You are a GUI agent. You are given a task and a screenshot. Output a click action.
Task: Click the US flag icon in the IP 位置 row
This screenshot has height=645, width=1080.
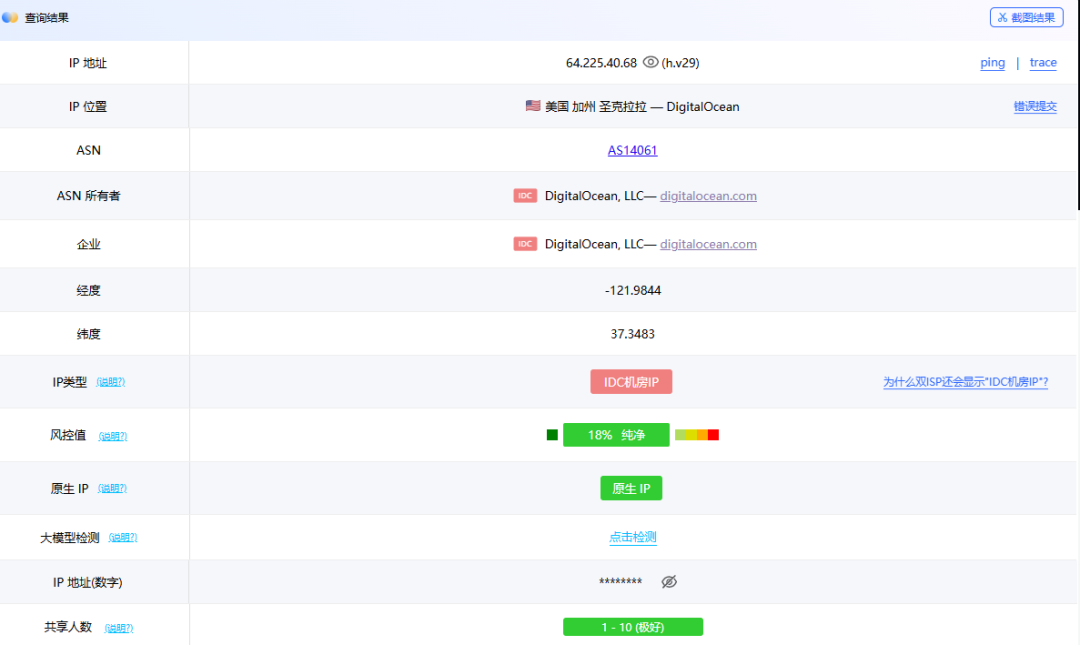click(533, 106)
